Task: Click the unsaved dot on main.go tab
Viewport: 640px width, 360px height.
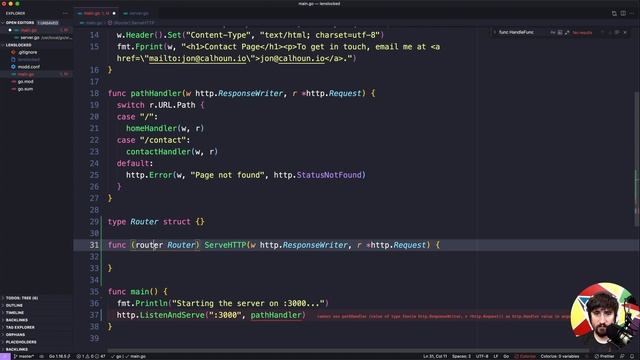Action: 114,13
